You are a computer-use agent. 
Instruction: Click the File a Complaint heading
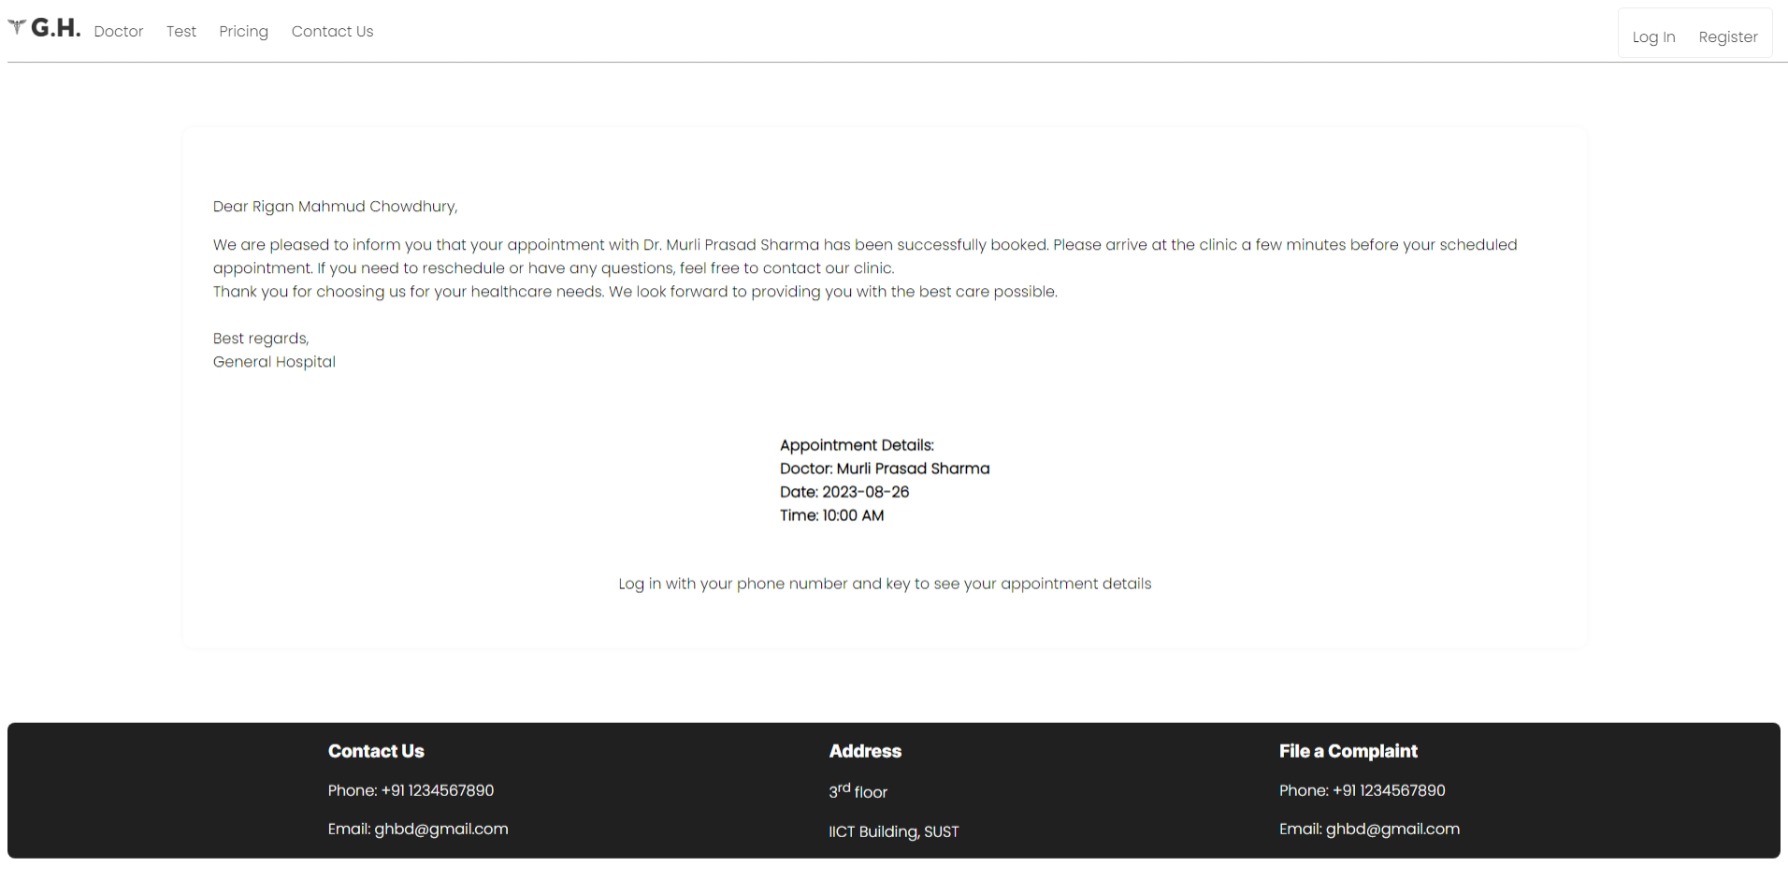tap(1348, 752)
